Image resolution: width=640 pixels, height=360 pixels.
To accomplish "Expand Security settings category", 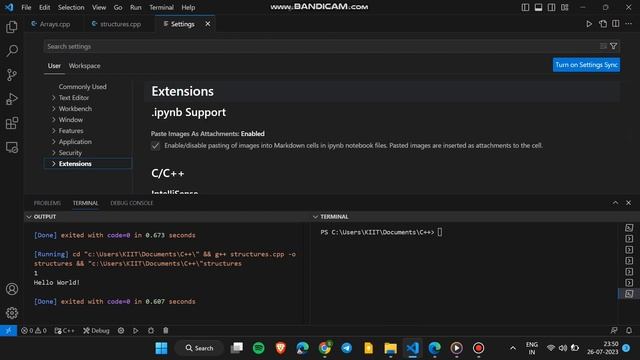I will (70, 153).
